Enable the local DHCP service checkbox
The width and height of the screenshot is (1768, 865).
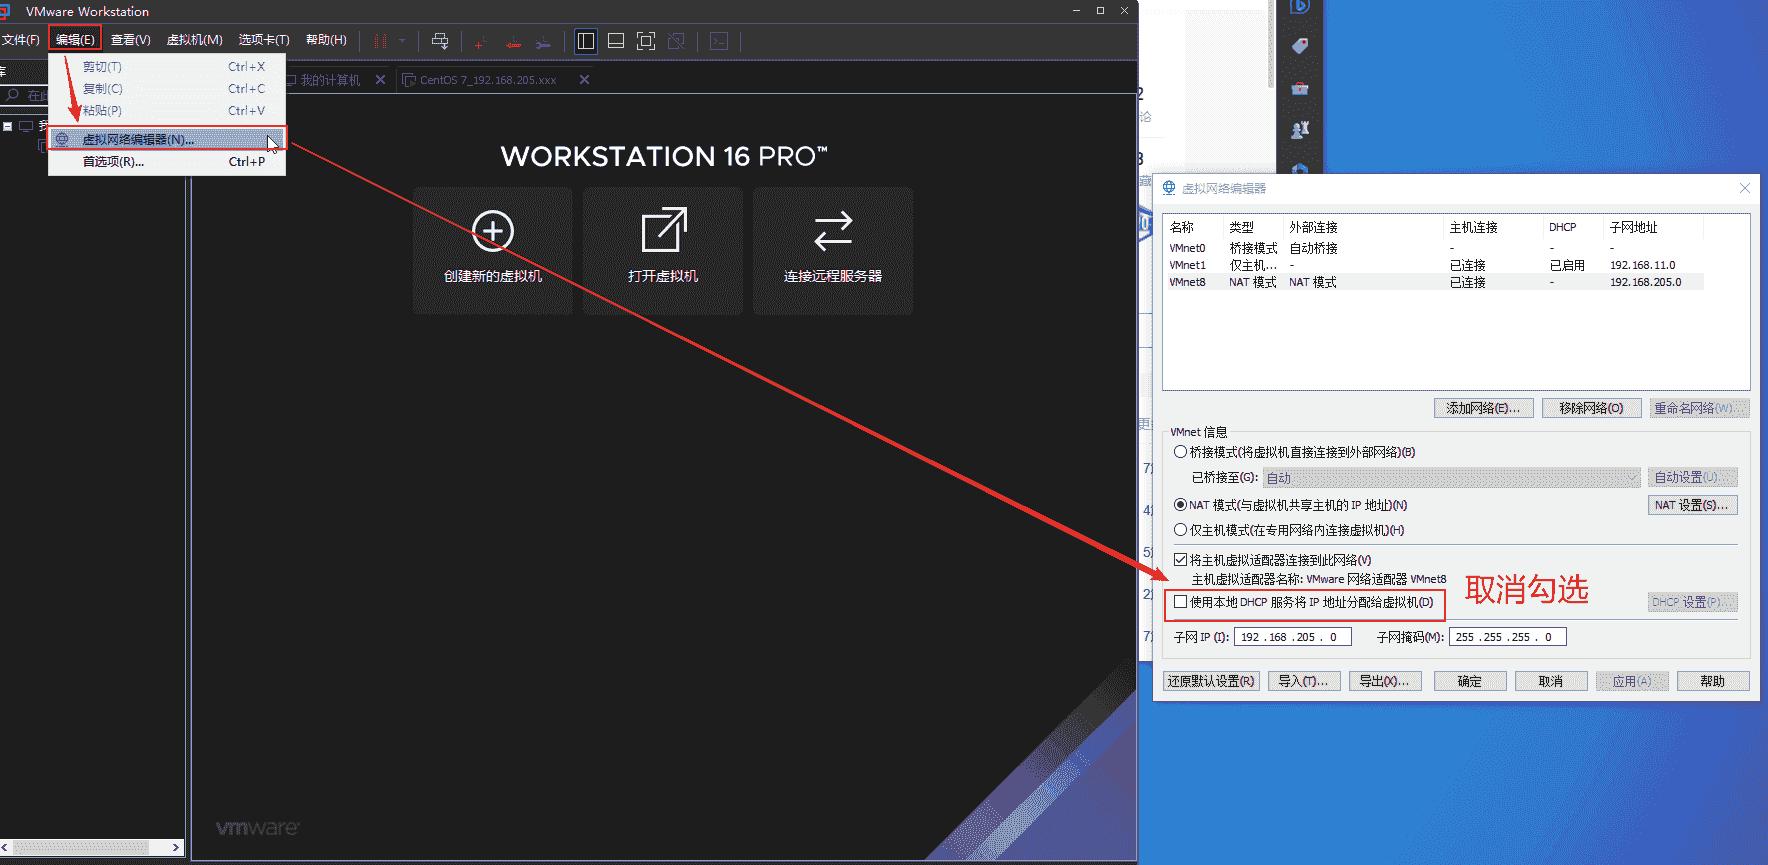[x=1181, y=602]
